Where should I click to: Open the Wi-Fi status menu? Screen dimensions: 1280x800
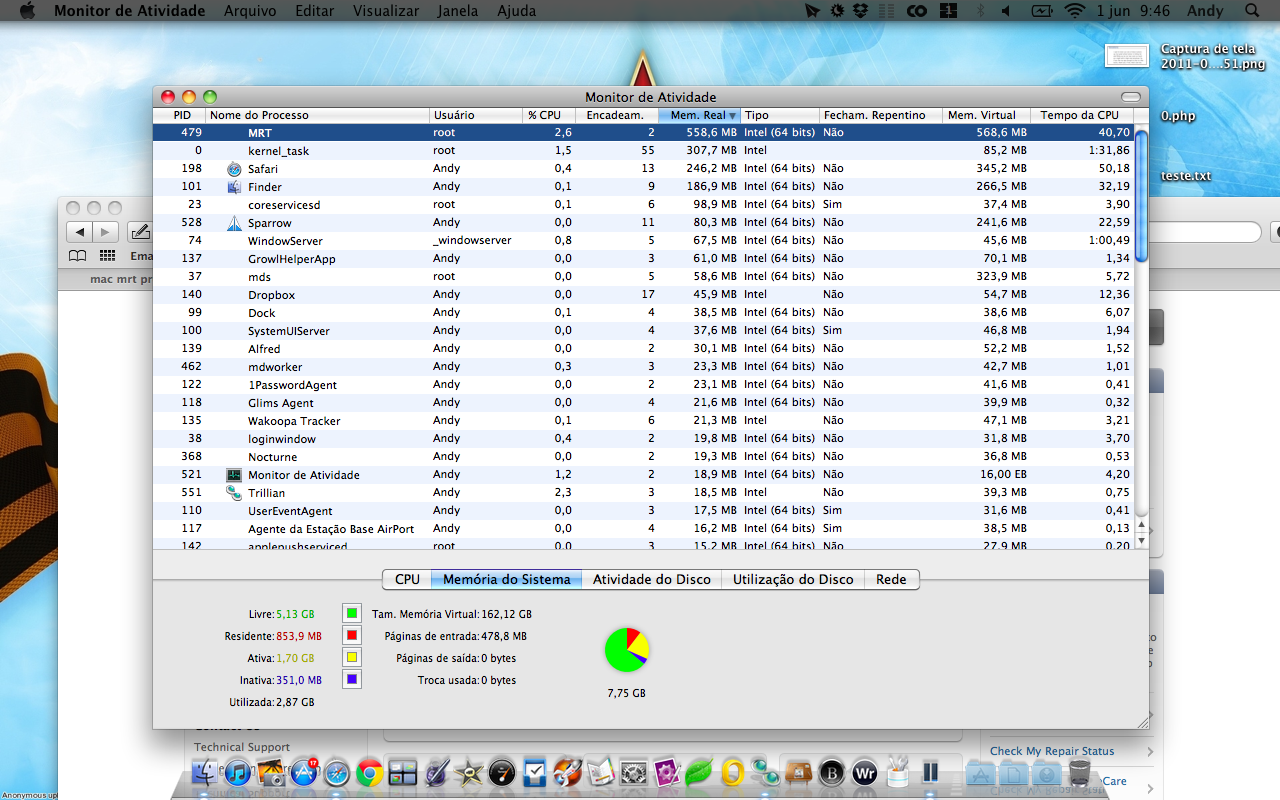(x=1075, y=11)
